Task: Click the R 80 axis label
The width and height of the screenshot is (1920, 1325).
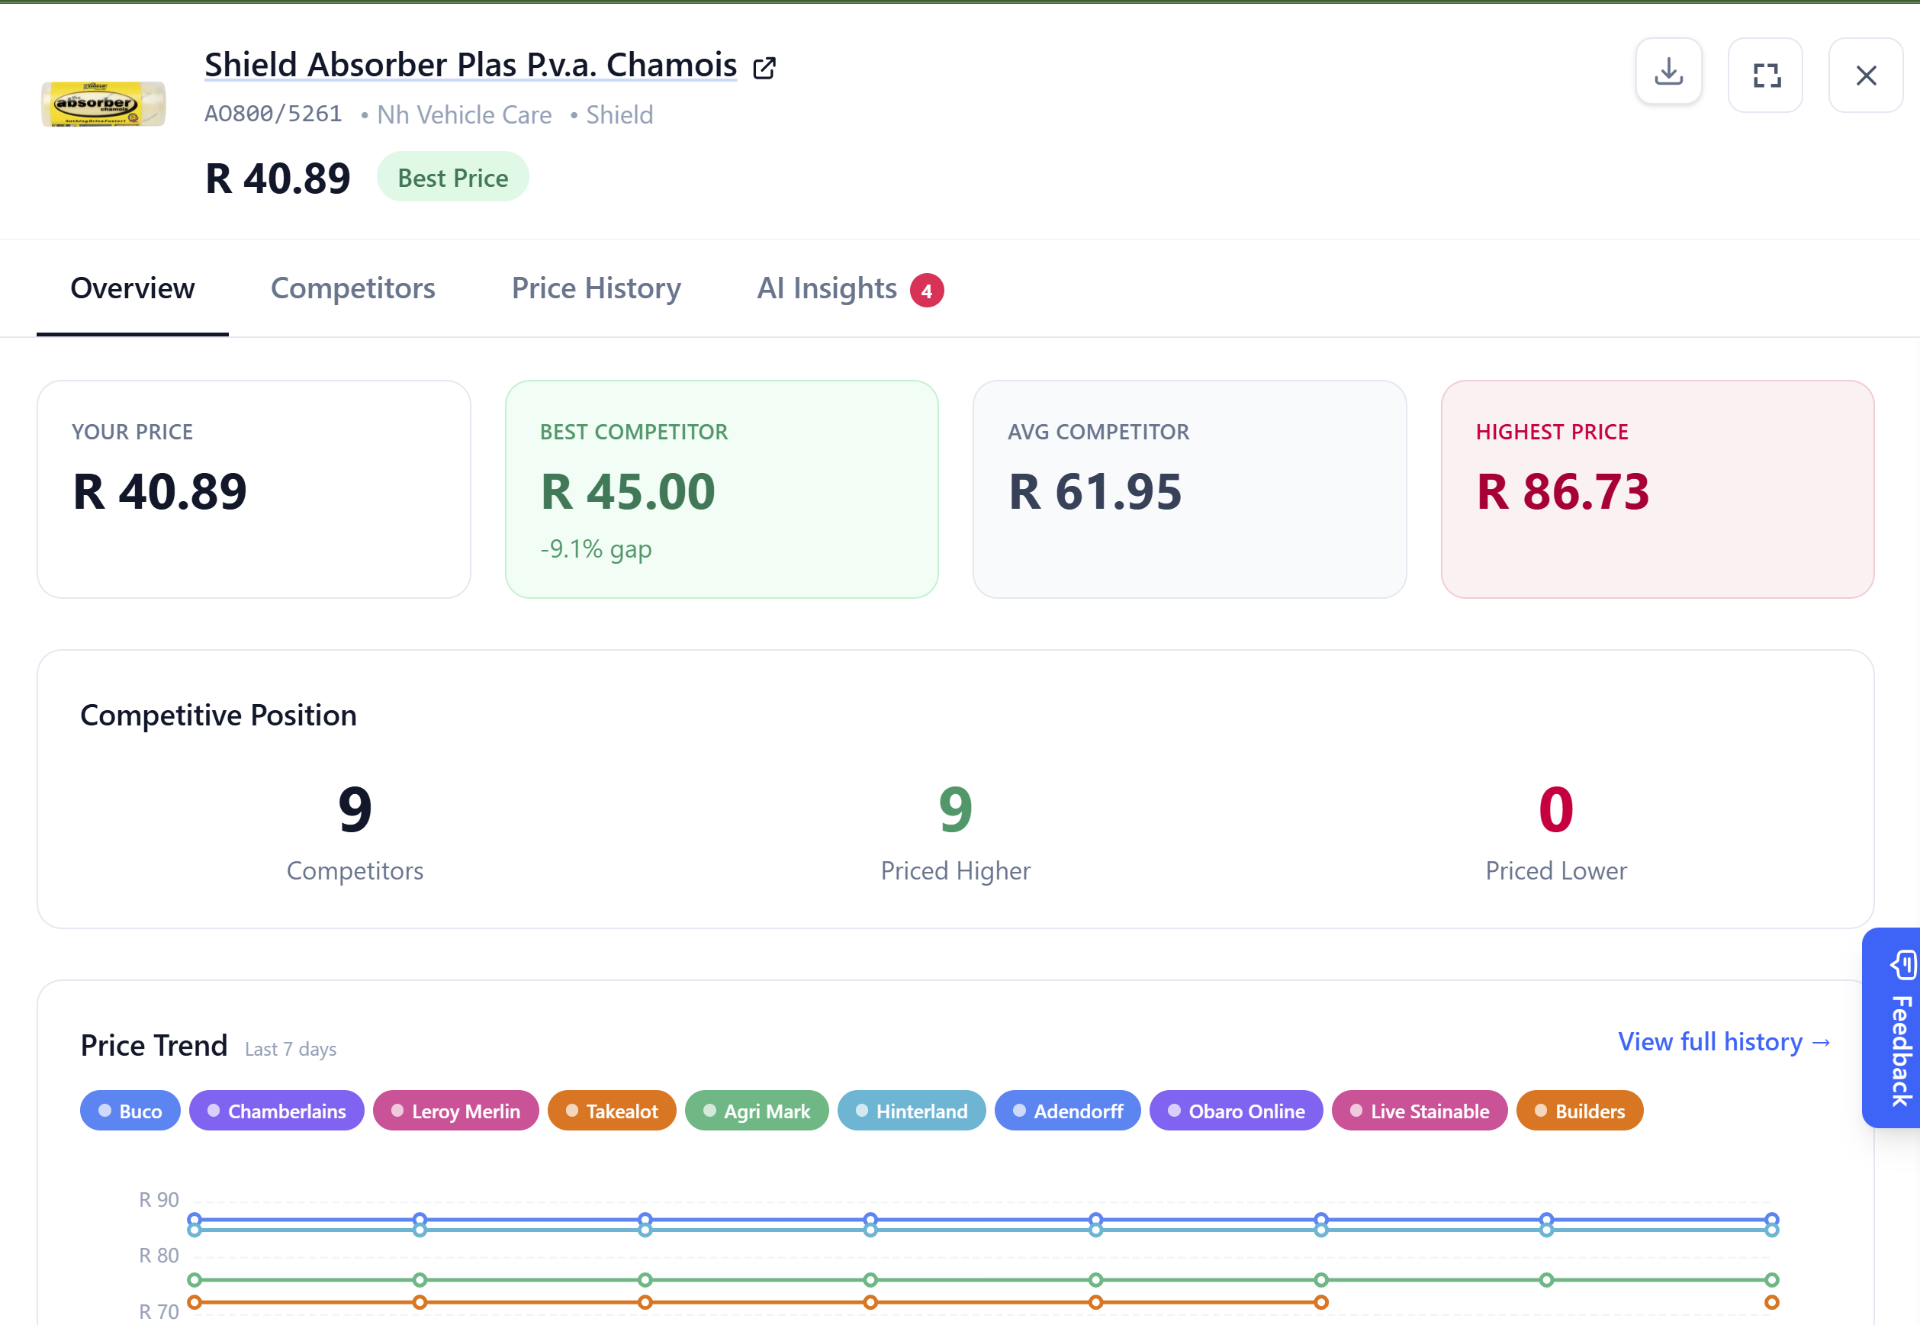Action: (x=159, y=1255)
